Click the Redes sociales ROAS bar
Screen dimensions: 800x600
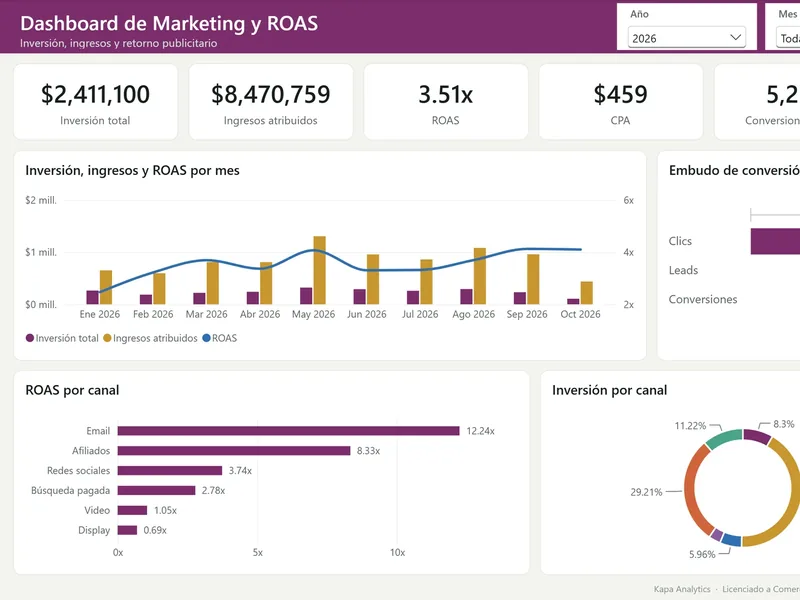click(x=170, y=470)
